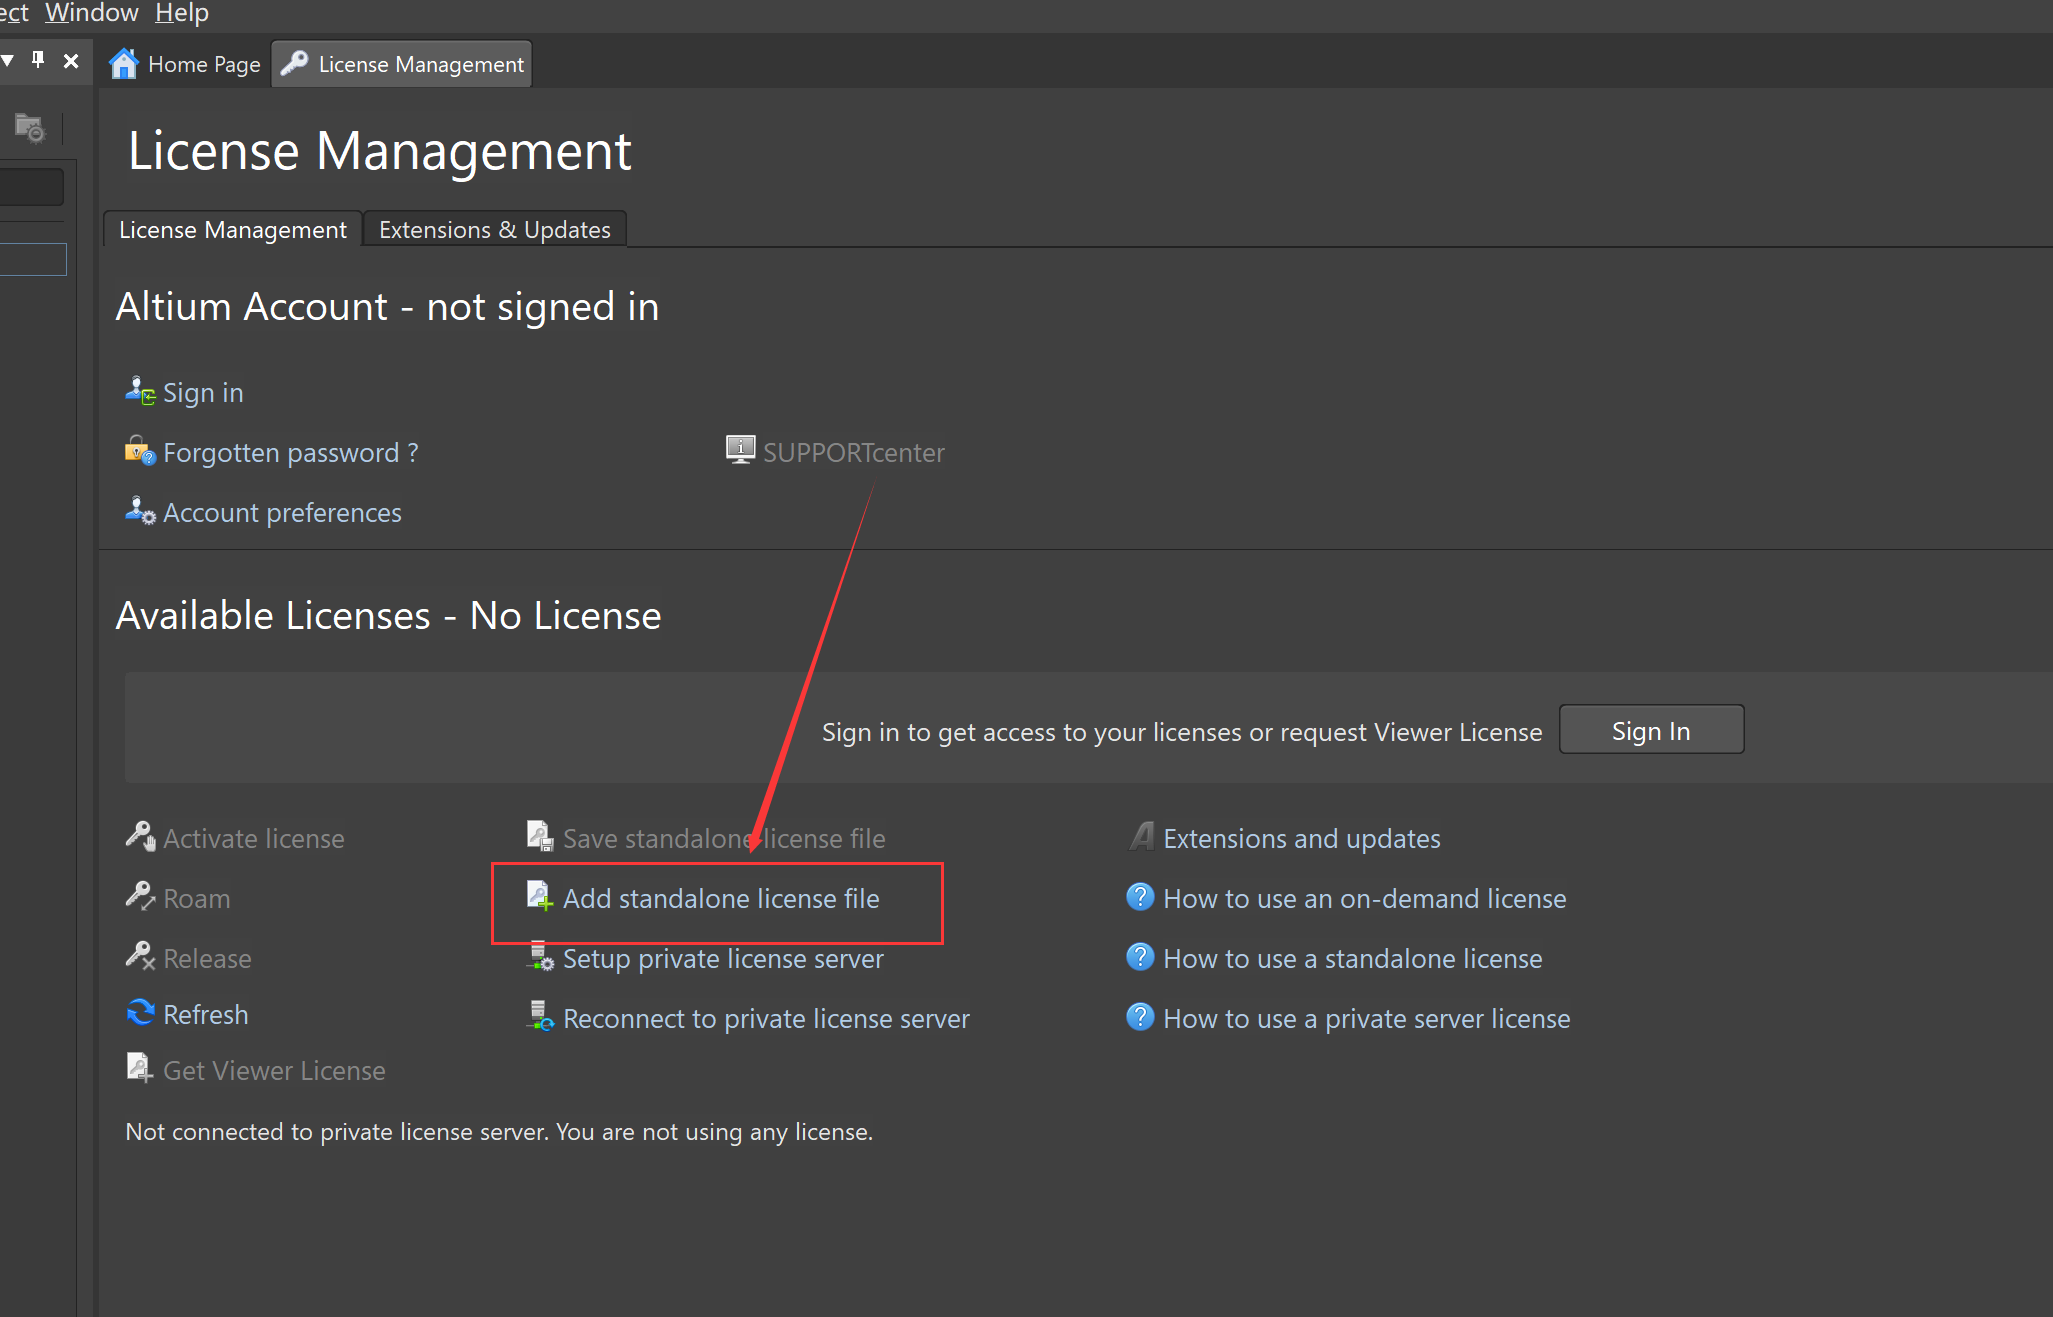Click Add standalone license file link

(x=721, y=899)
